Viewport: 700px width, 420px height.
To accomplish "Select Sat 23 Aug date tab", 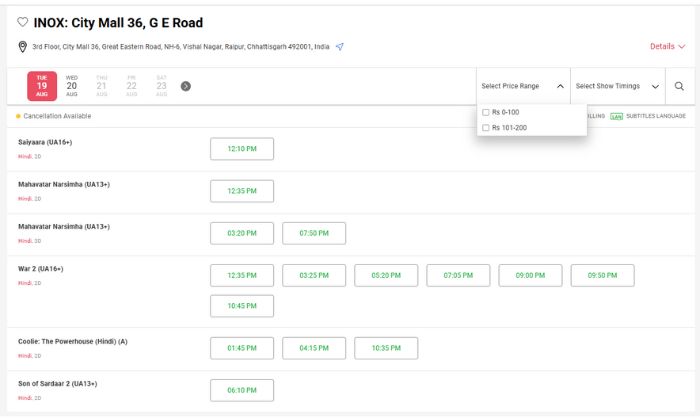I will tap(161, 86).
